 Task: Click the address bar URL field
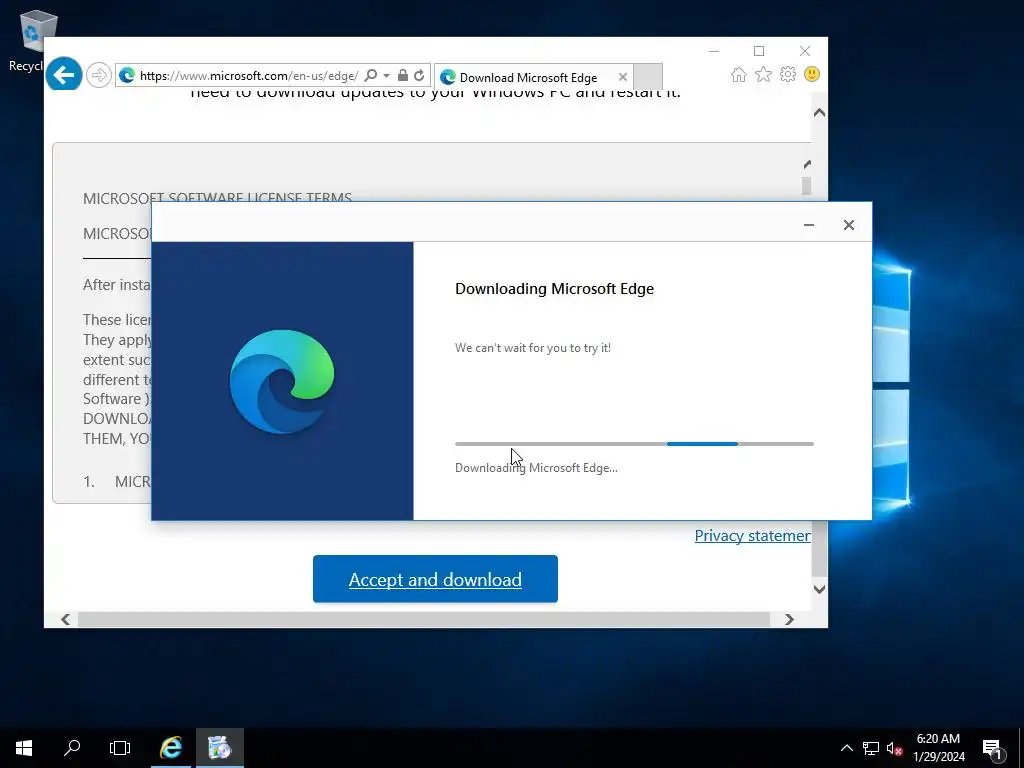(x=249, y=76)
